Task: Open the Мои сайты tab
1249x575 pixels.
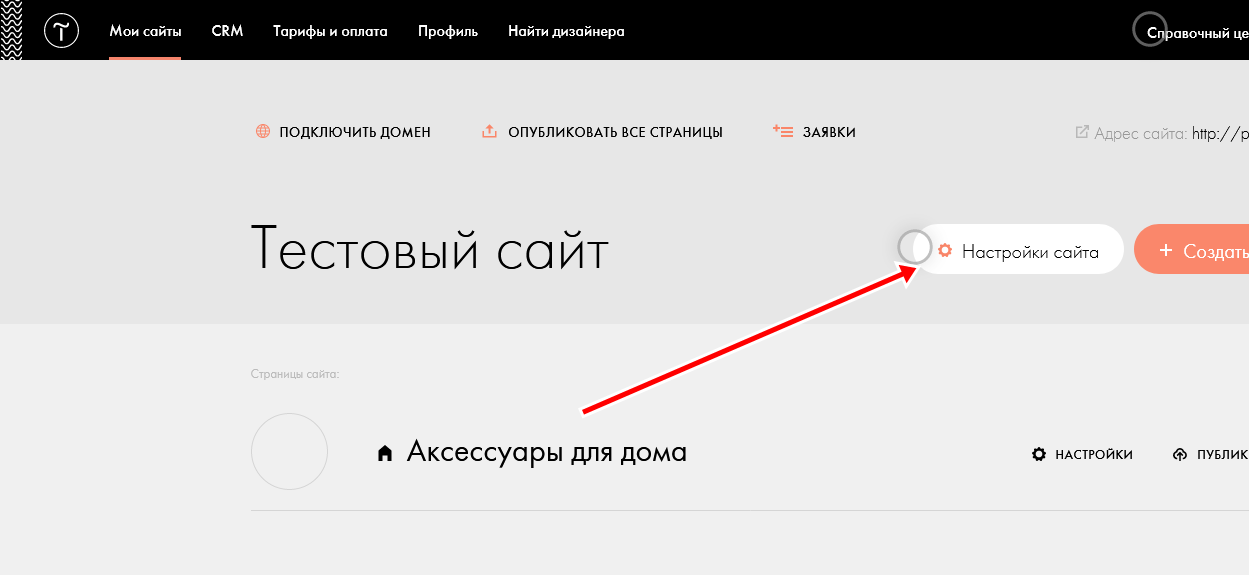Action: coord(145,31)
